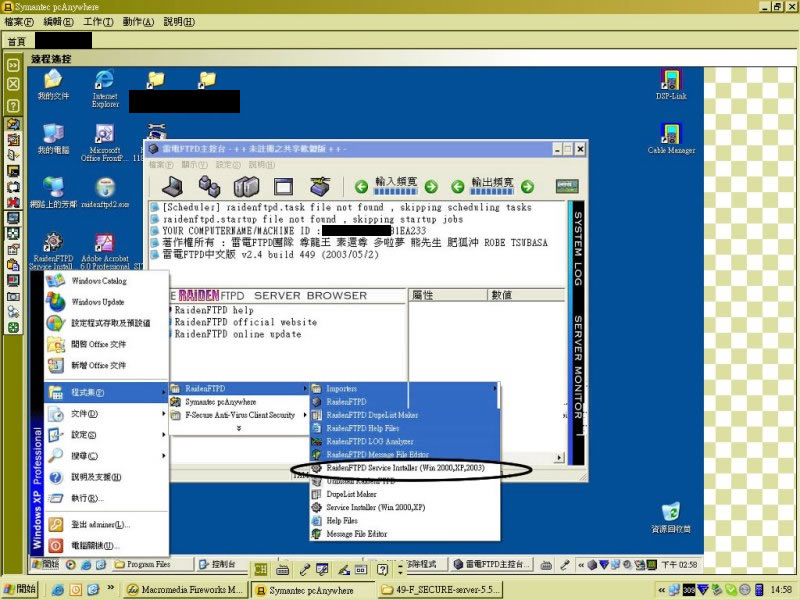Open the Cable Manager desktop icon
Viewport: 800px width, 600px height.
pos(671,139)
